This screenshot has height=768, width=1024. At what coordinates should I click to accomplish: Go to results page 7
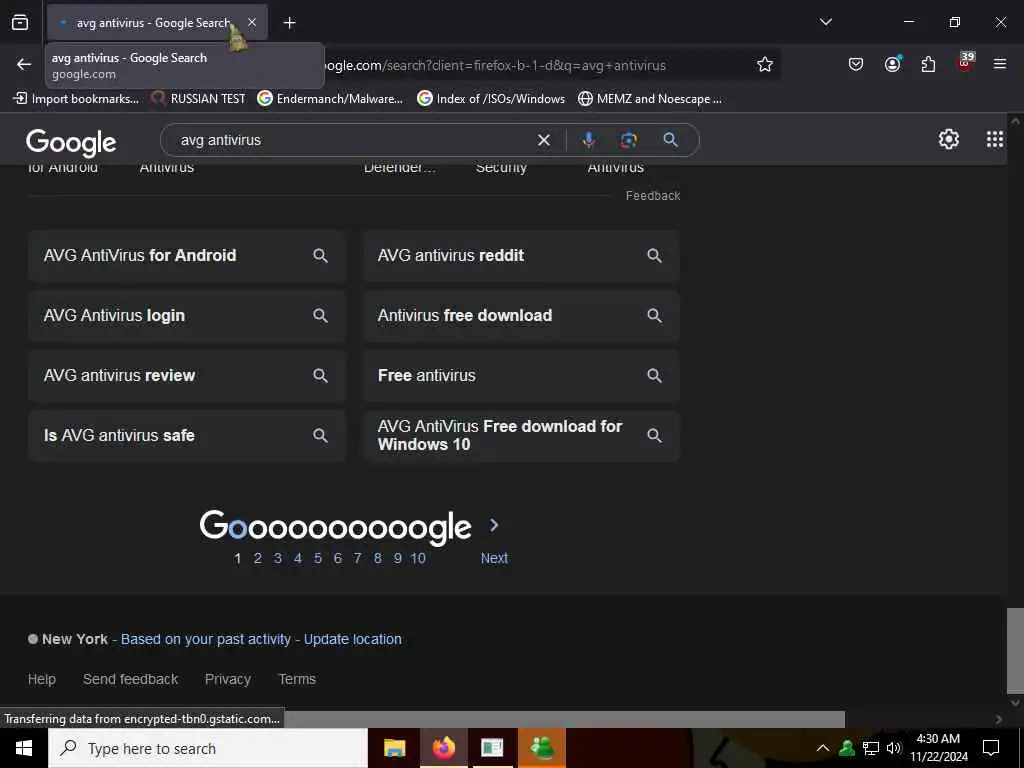357,558
